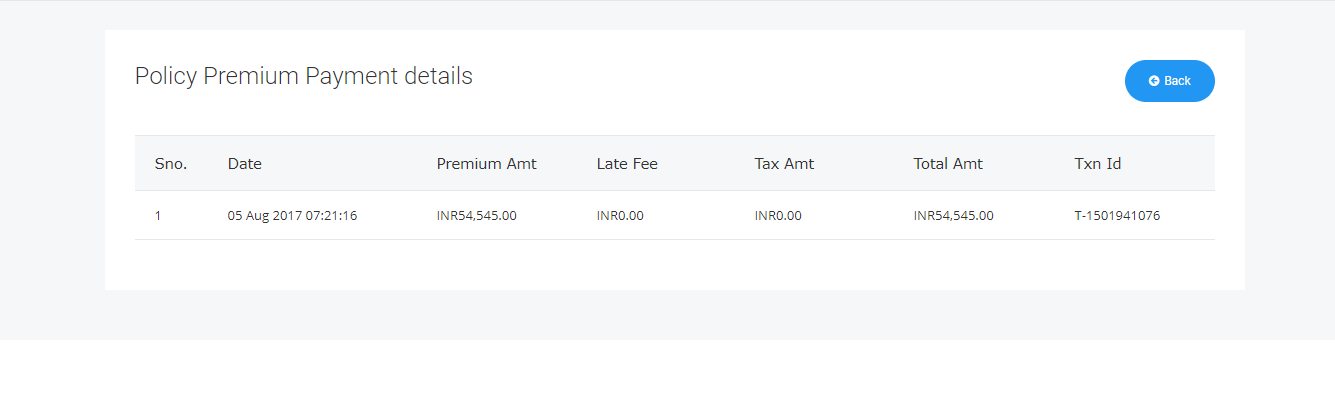The height and width of the screenshot is (394, 1335).
Task: Select the Sno. column header
Action: [x=171, y=164]
